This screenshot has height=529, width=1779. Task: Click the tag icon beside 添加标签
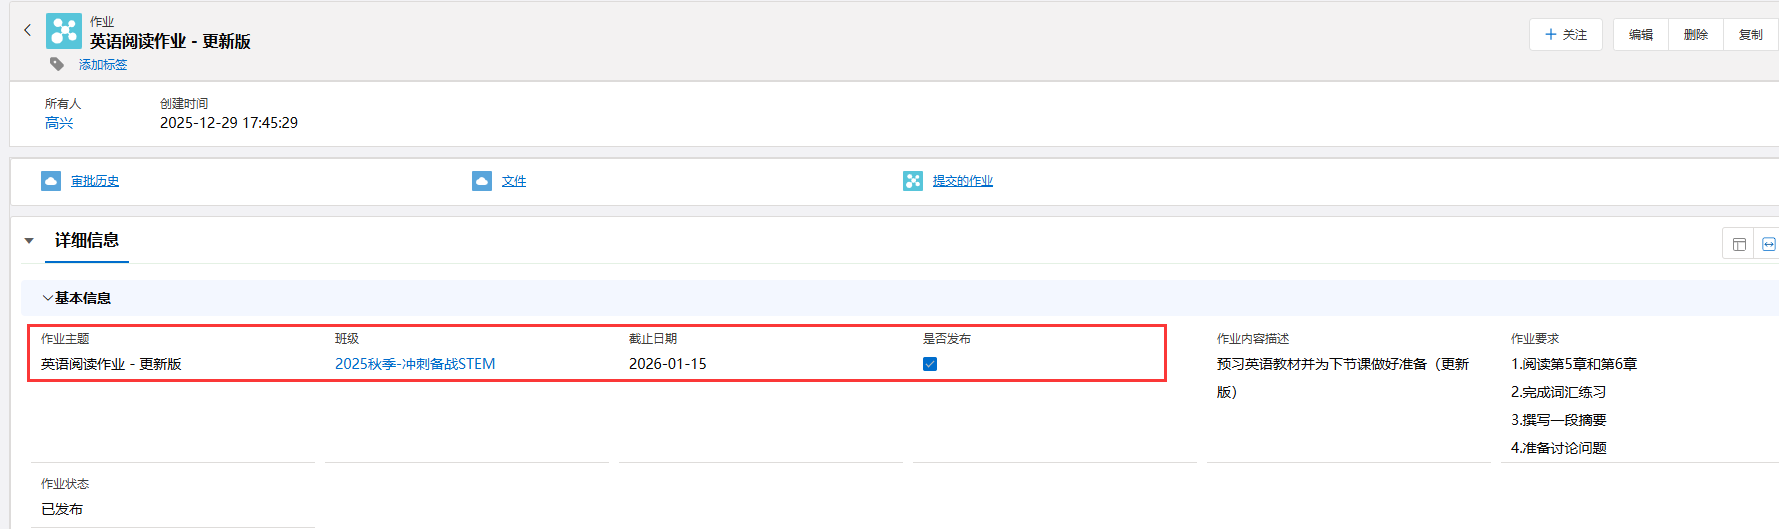pyautogui.click(x=57, y=64)
